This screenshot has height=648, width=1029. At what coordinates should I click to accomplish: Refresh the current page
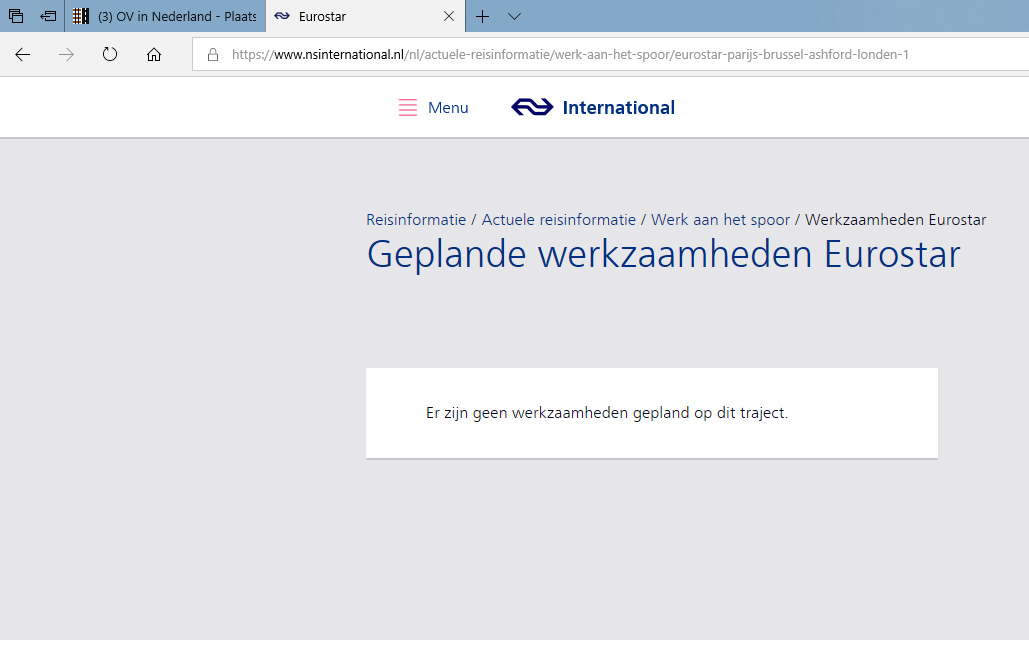110,54
